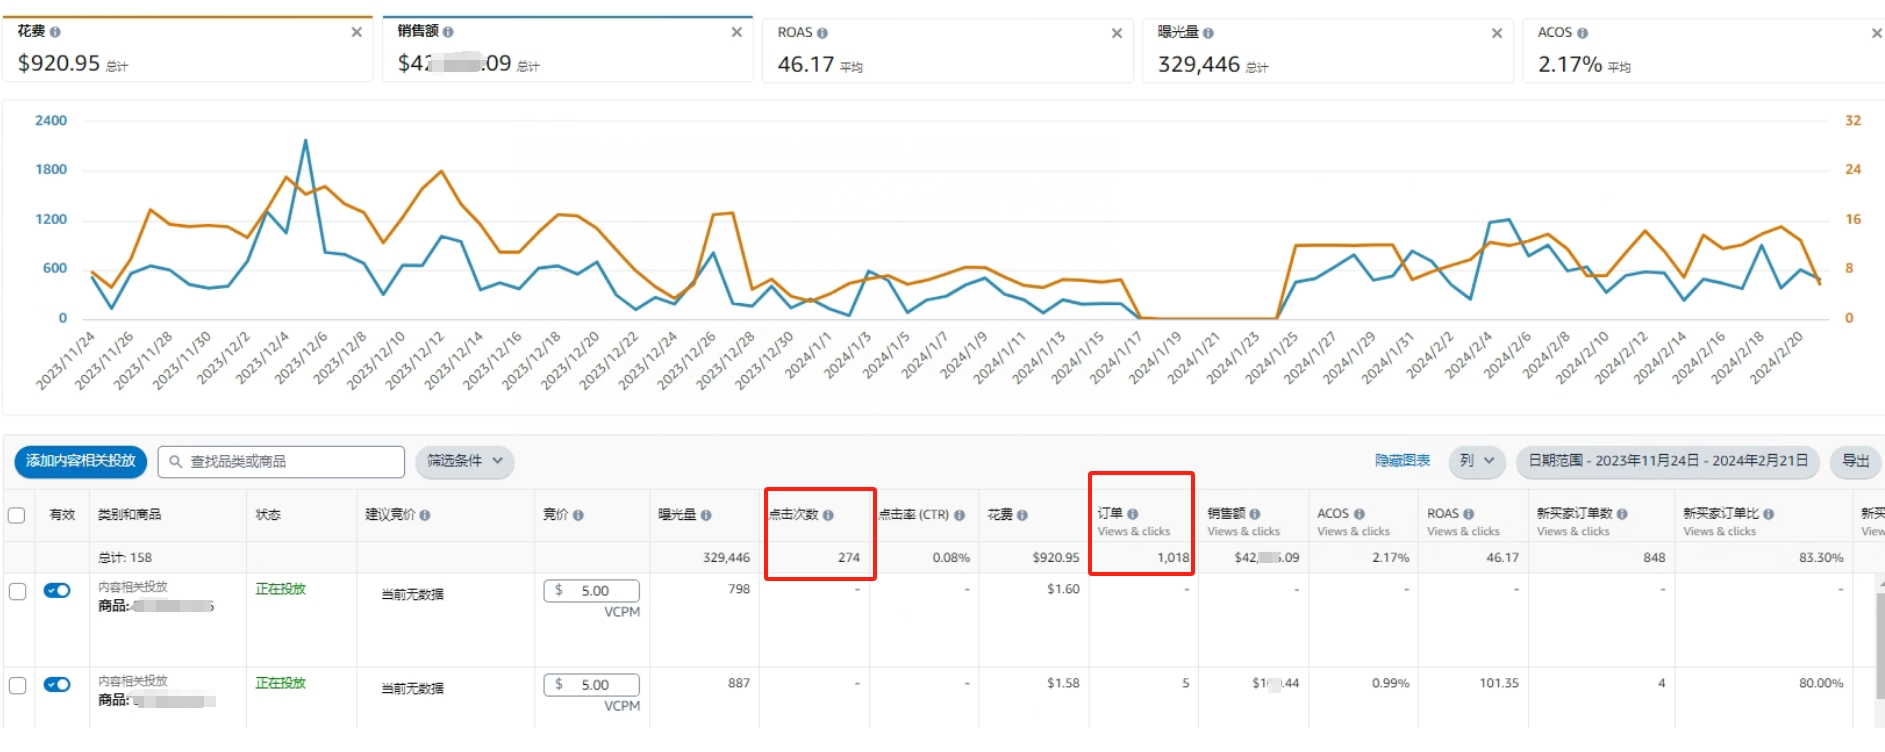Click 添加内容相关投放 button
Viewport: 1885px width, 752px height.
[81, 461]
